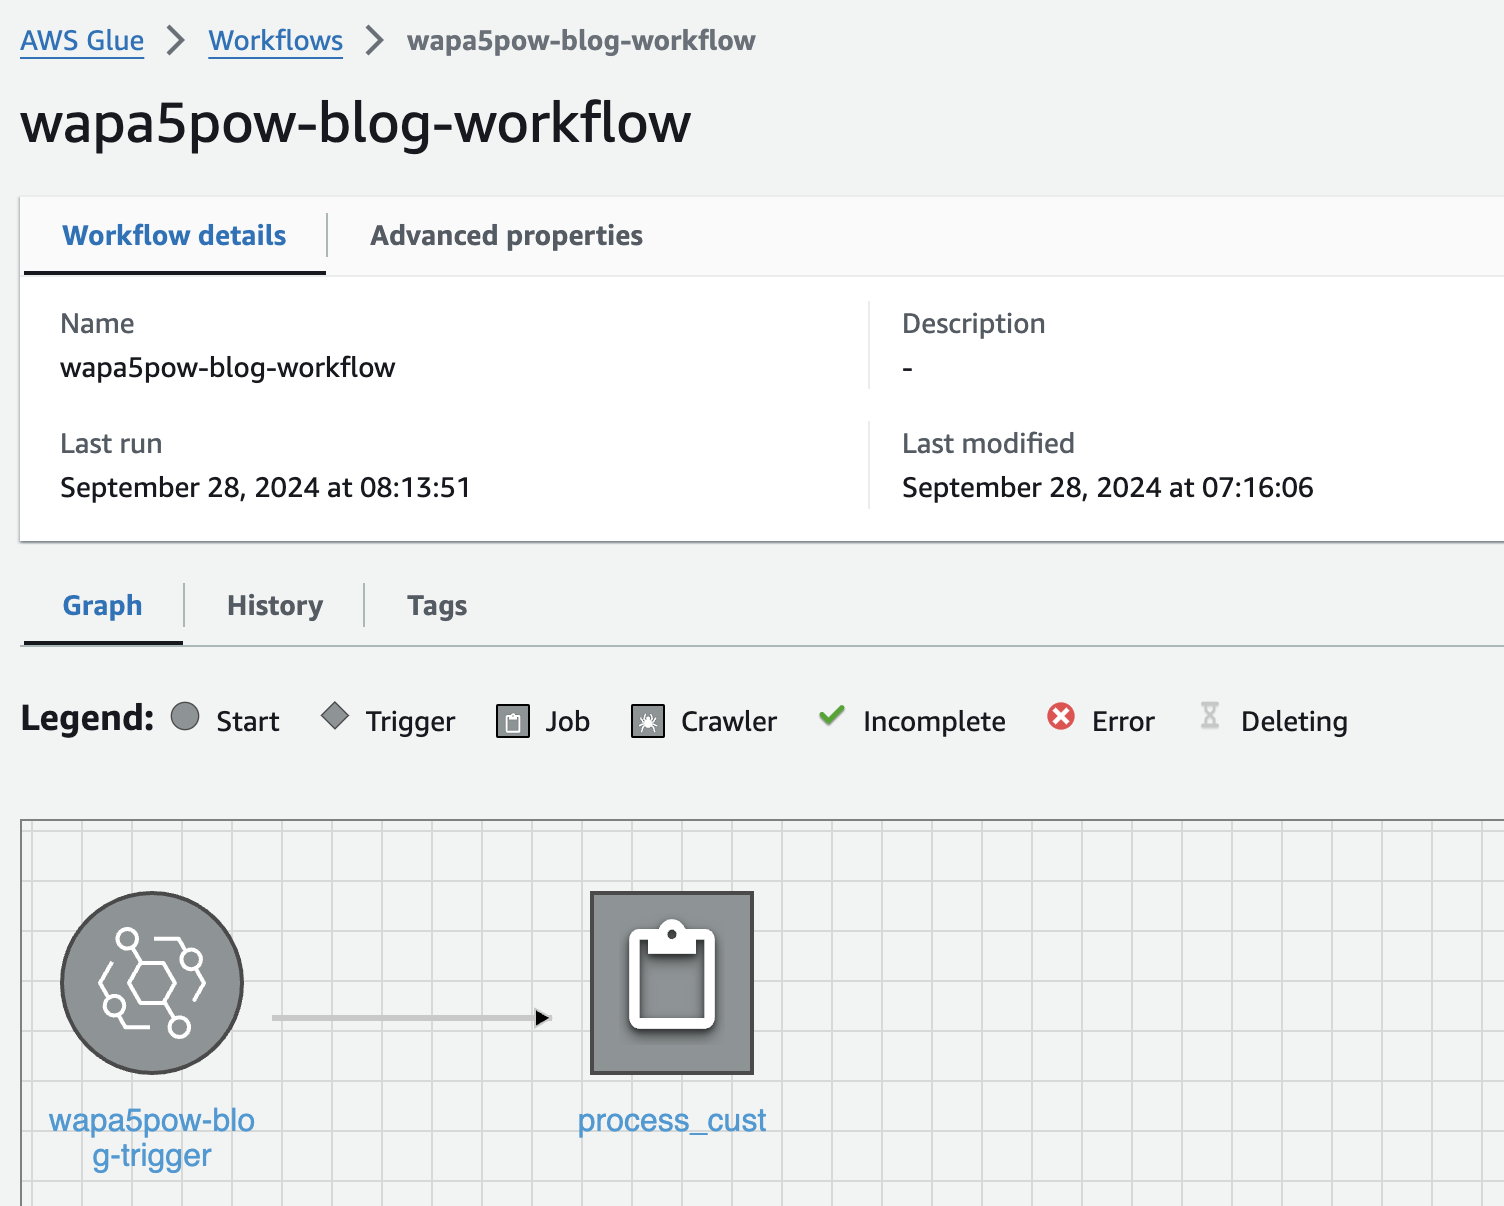The image size is (1504, 1206).
Task: Click the Trigger diamond legend icon
Action: coord(335,716)
